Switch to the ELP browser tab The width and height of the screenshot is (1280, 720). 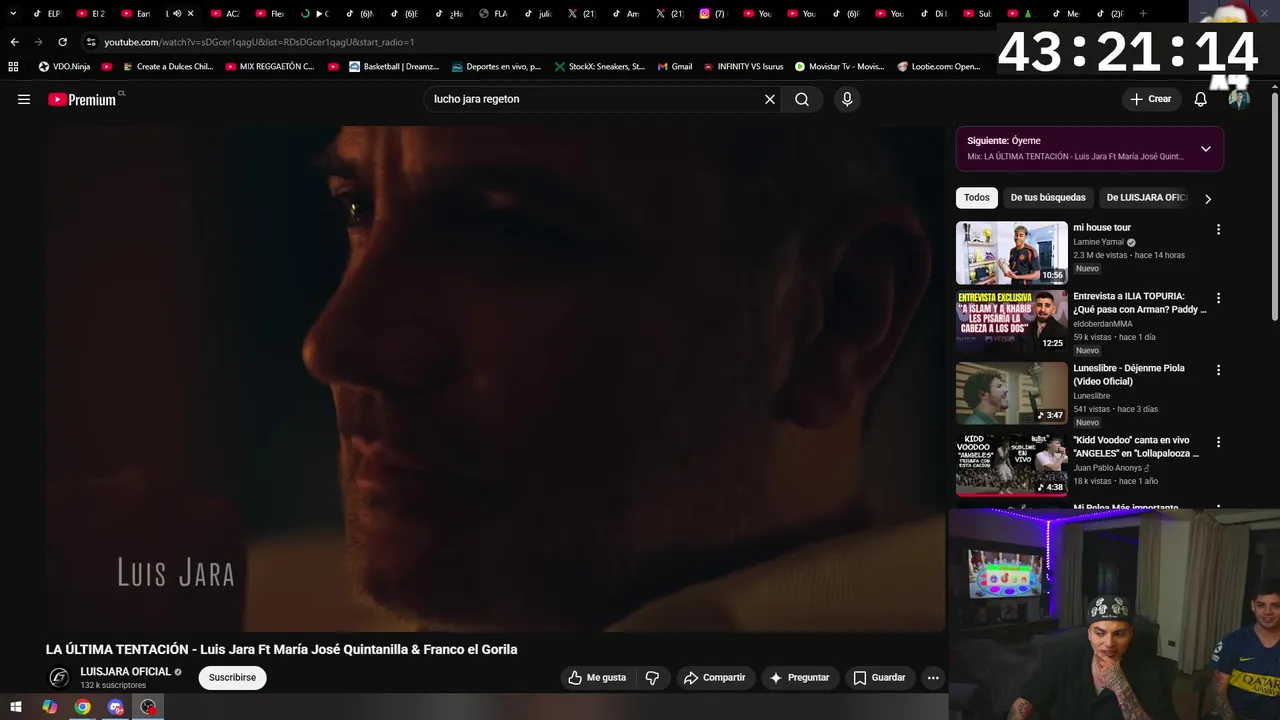(46, 14)
